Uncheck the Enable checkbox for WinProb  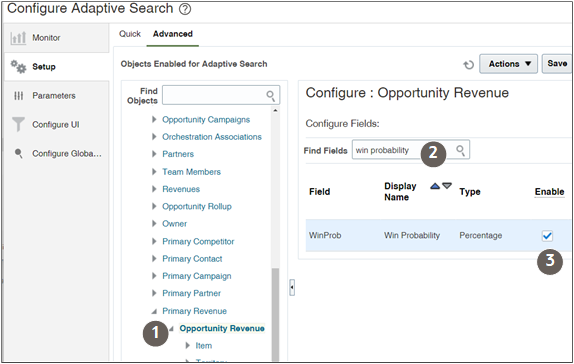(x=547, y=235)
